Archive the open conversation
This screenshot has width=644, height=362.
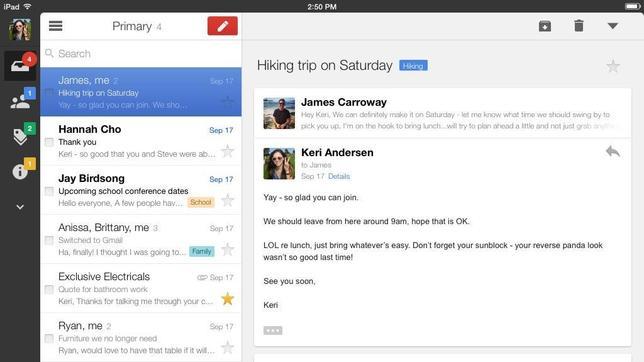(x=545, y=26)
